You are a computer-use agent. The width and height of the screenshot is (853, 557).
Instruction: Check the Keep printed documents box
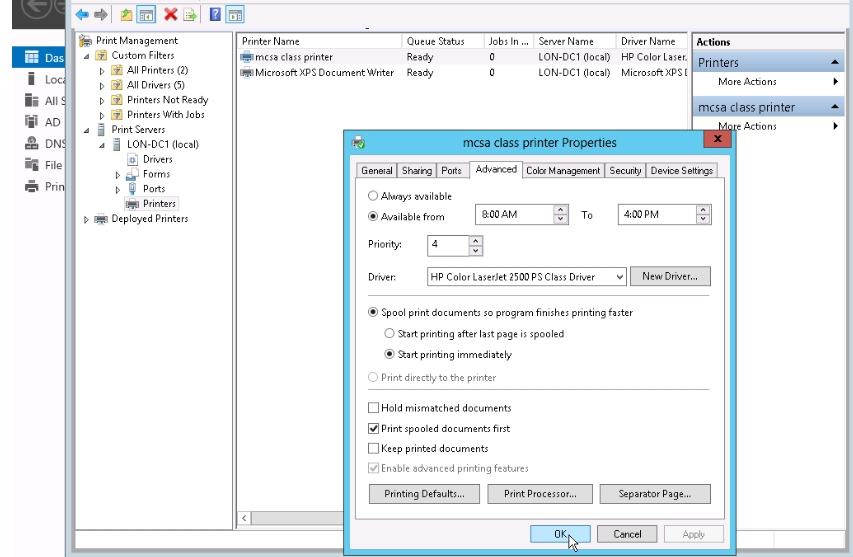coord(374,449)
